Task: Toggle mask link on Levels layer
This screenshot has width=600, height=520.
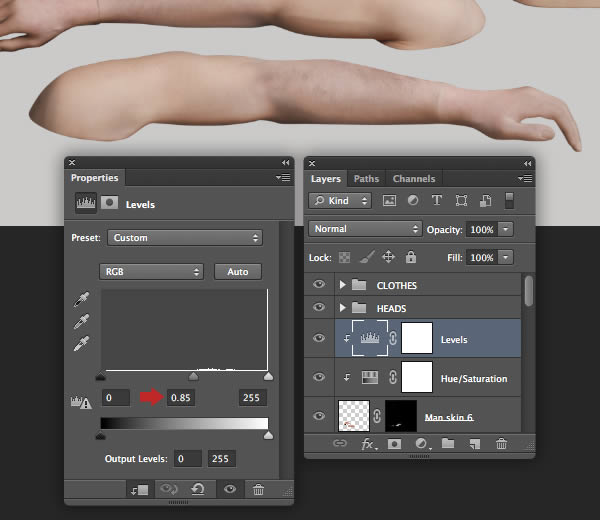Action: tap(393, 338)
